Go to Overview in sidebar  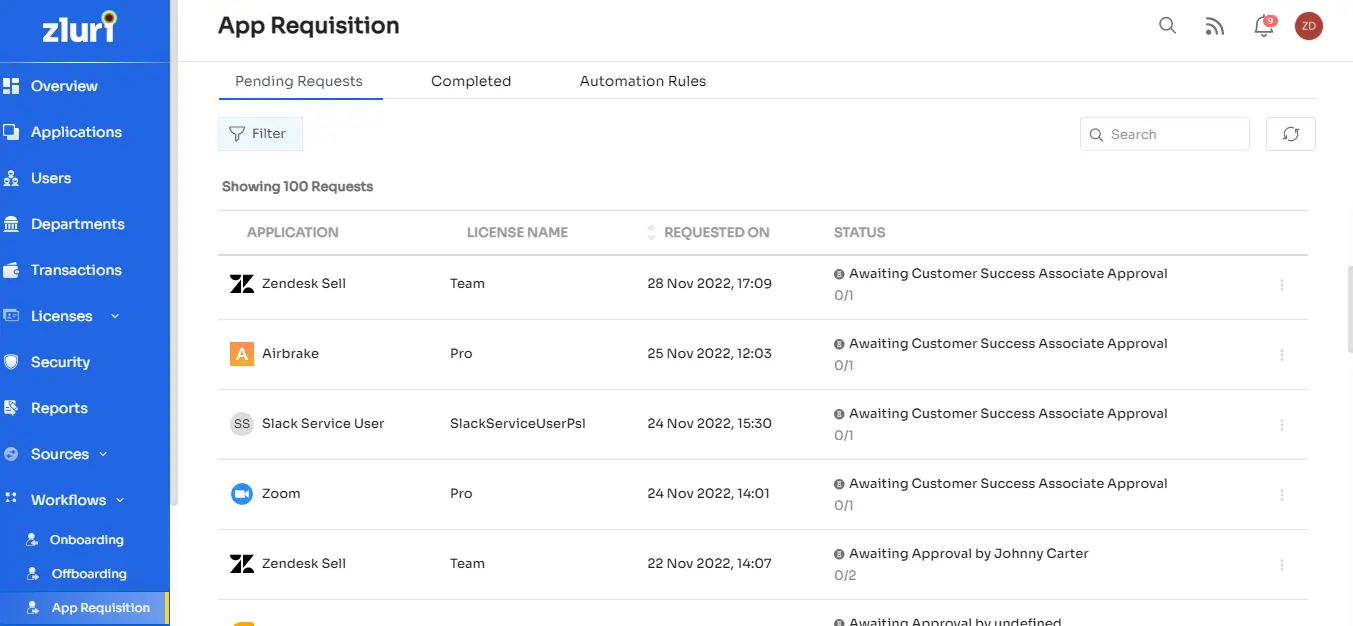[64, 86]
